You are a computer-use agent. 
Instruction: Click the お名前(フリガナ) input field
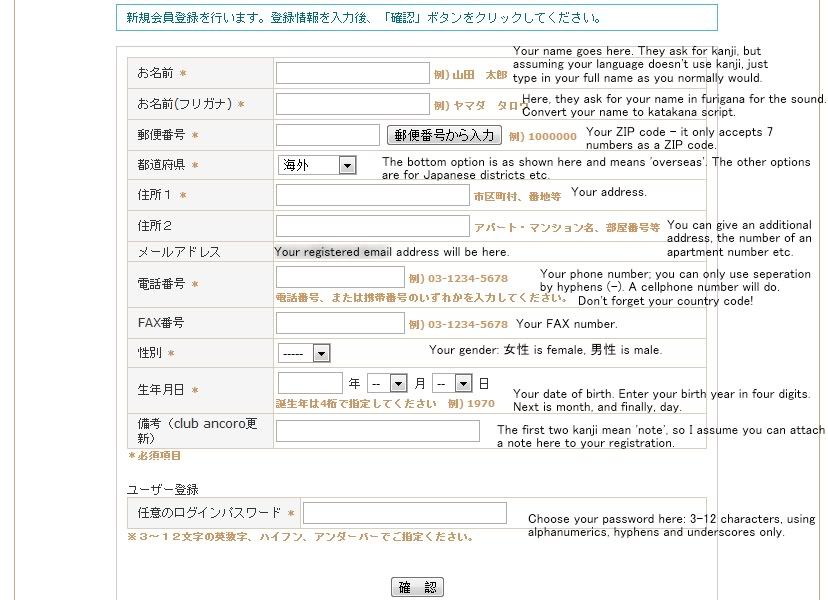pyautogui.click(x=352, y=104)
